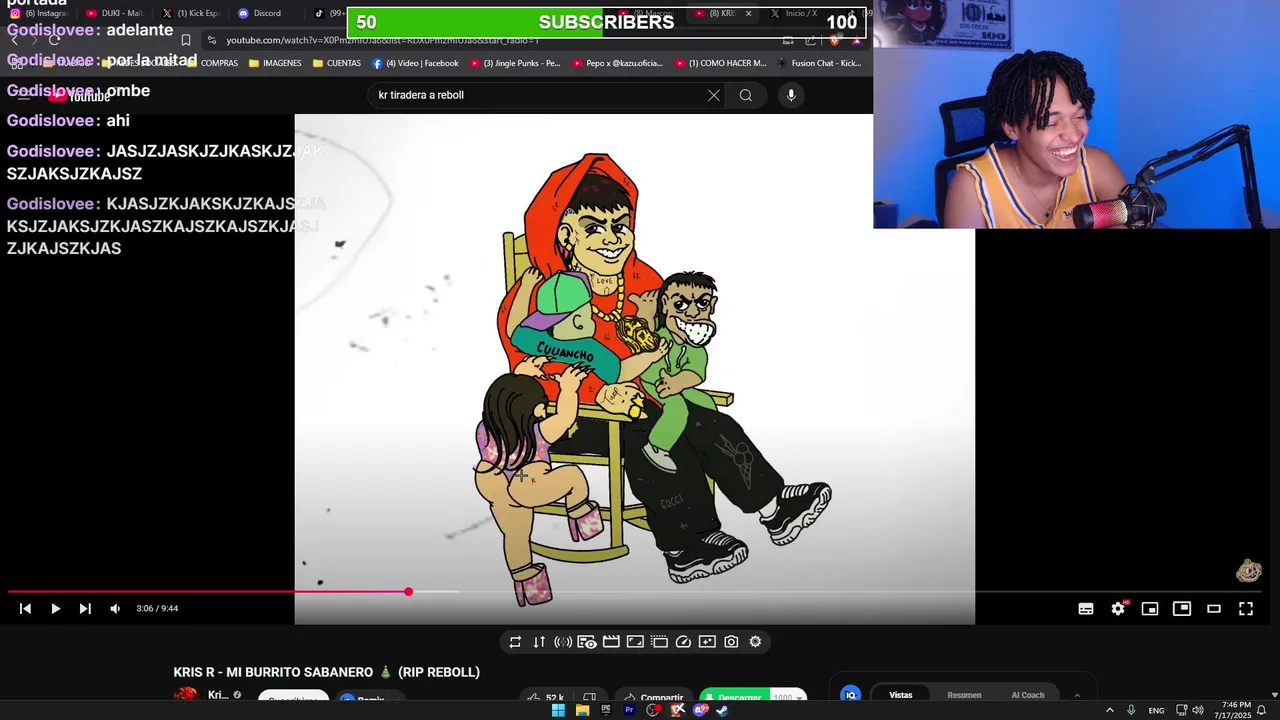Click the sound boost waves icon
The width and height of the screenshot is (1280, 720).
point(563,642)
